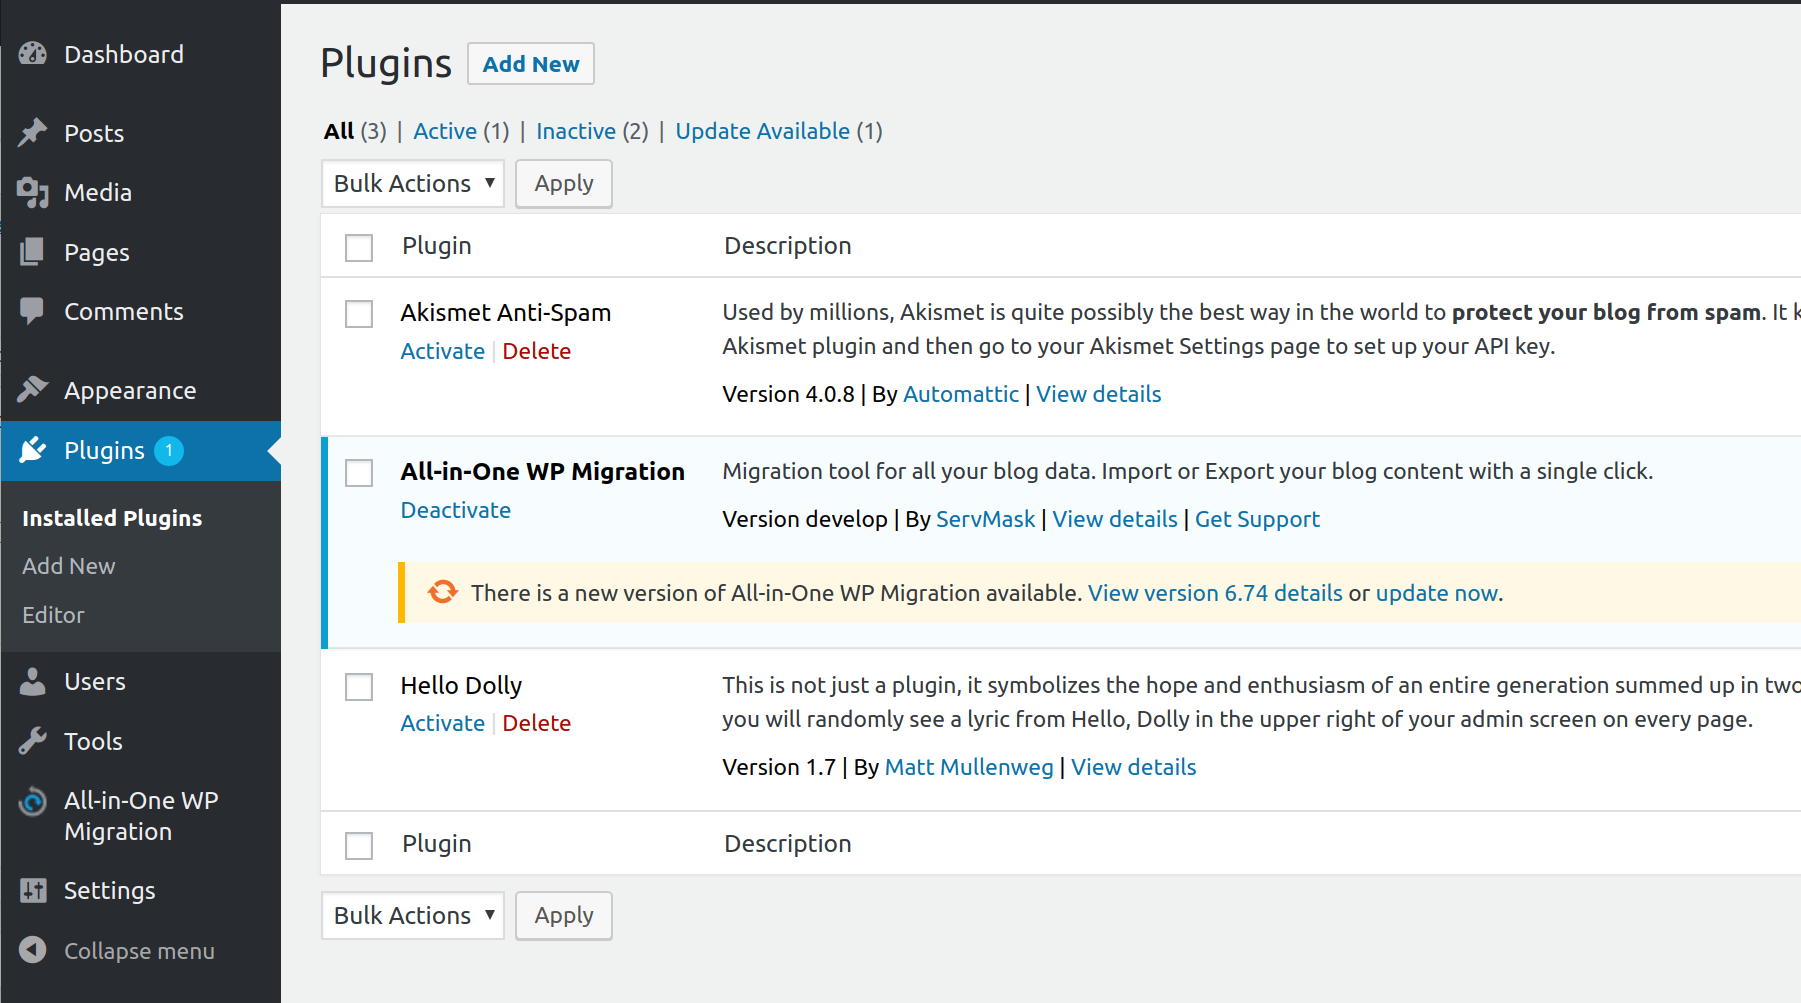This screenshot has width=1801, height=1003.
Task: Open the top Bulk Actions dropdown
Action: (x=413, y=184)
